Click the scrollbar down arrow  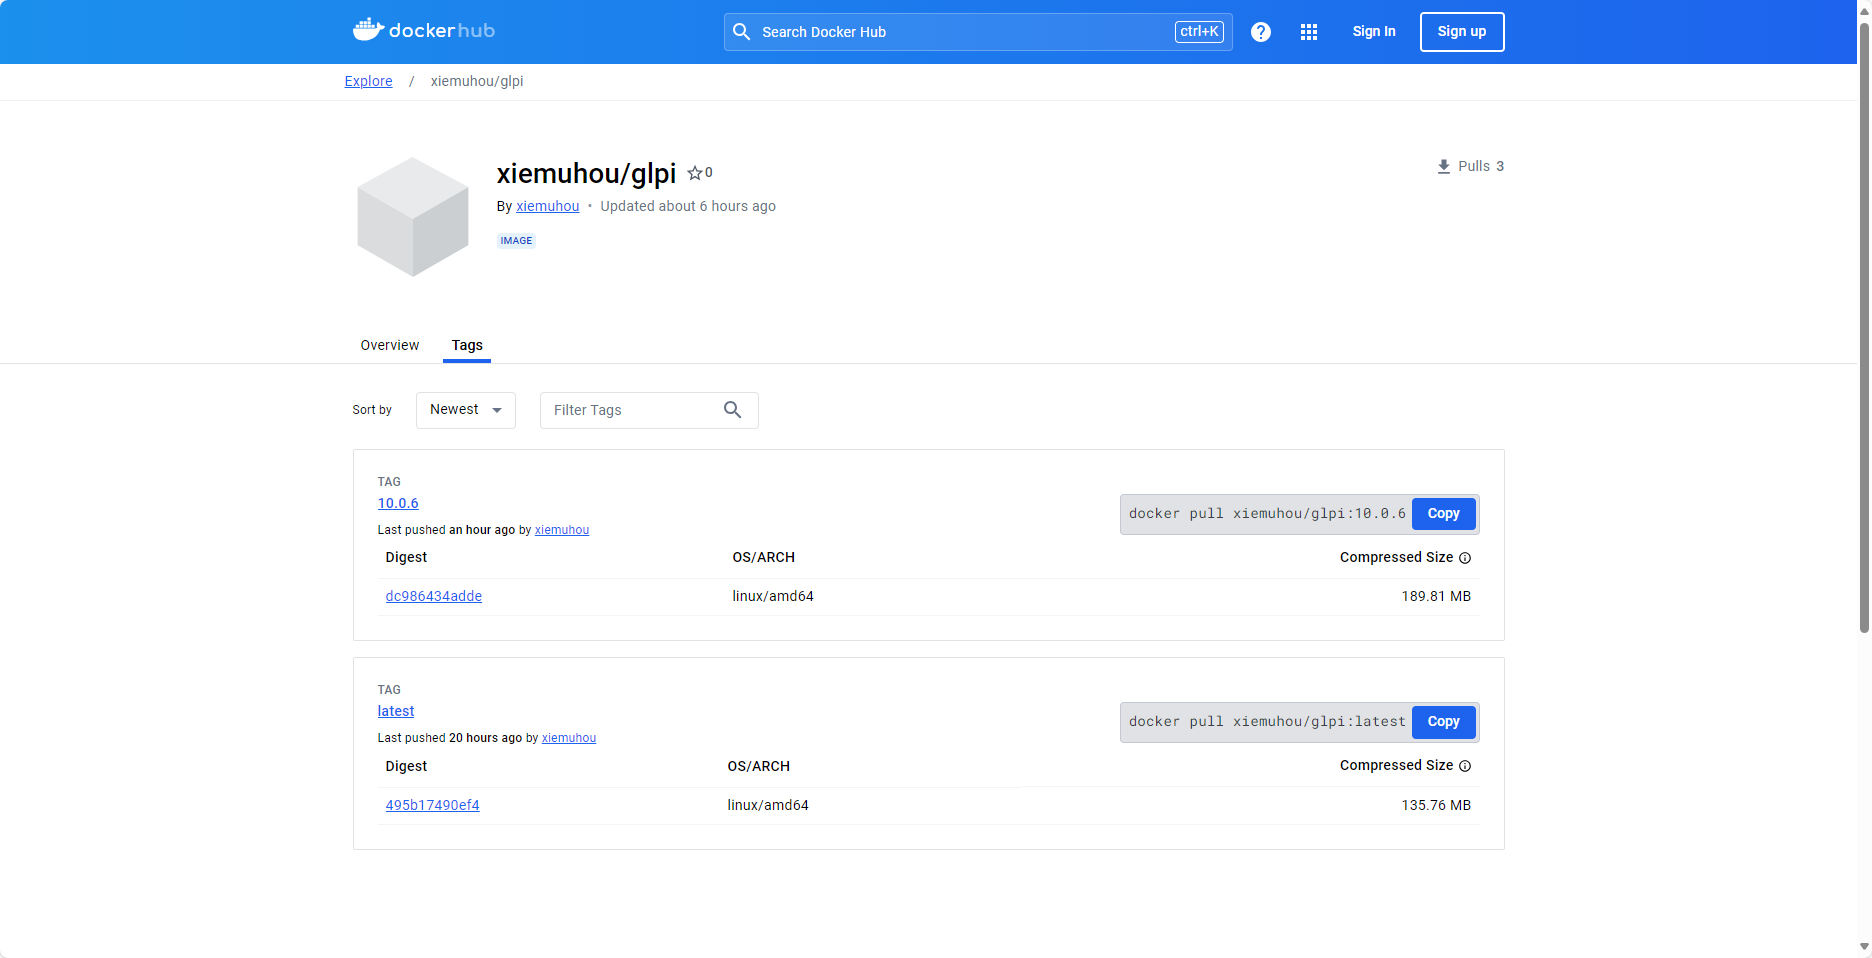pyautogui.click(x=1864, y=946)
